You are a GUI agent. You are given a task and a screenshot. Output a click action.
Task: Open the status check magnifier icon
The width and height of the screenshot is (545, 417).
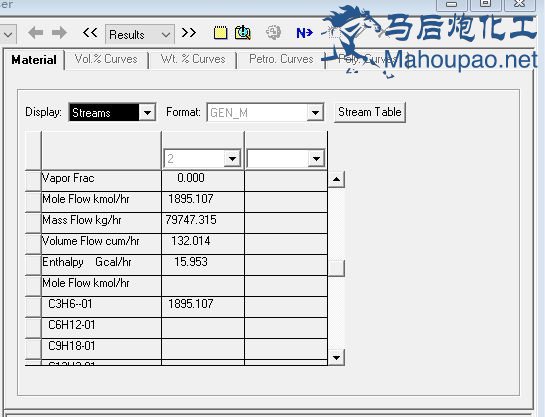tap(243, 33)
